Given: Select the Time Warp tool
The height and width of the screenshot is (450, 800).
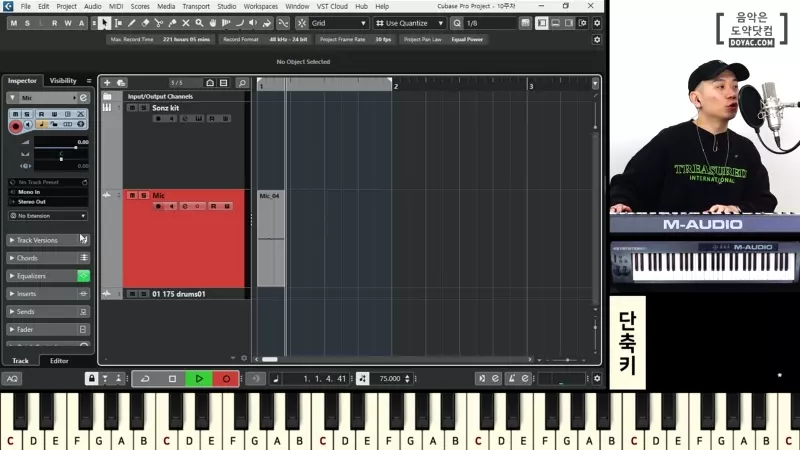Looking at the screenshot, I should pyautogui.click(x=227, y=23).
